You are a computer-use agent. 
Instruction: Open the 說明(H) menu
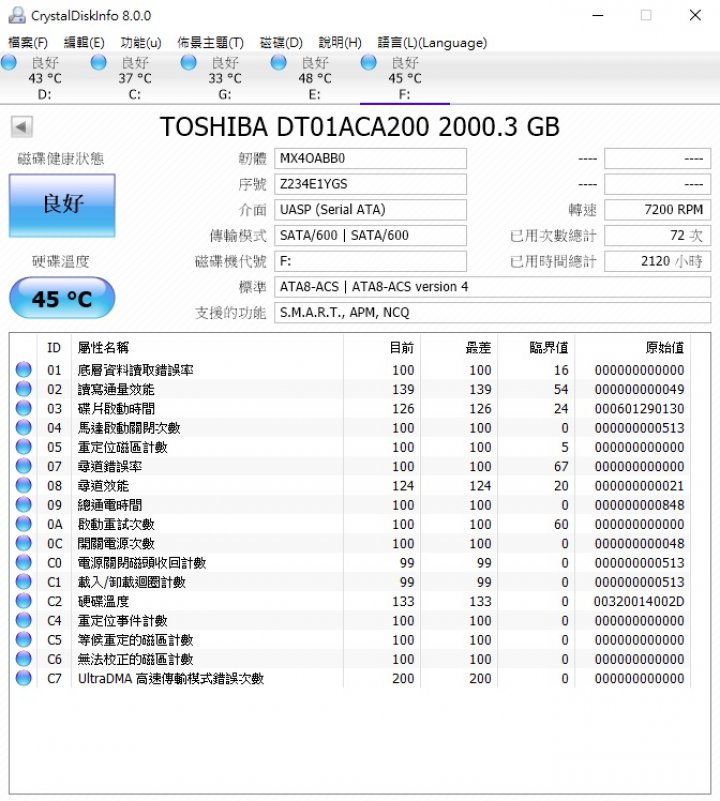click(x=340, y=42)
